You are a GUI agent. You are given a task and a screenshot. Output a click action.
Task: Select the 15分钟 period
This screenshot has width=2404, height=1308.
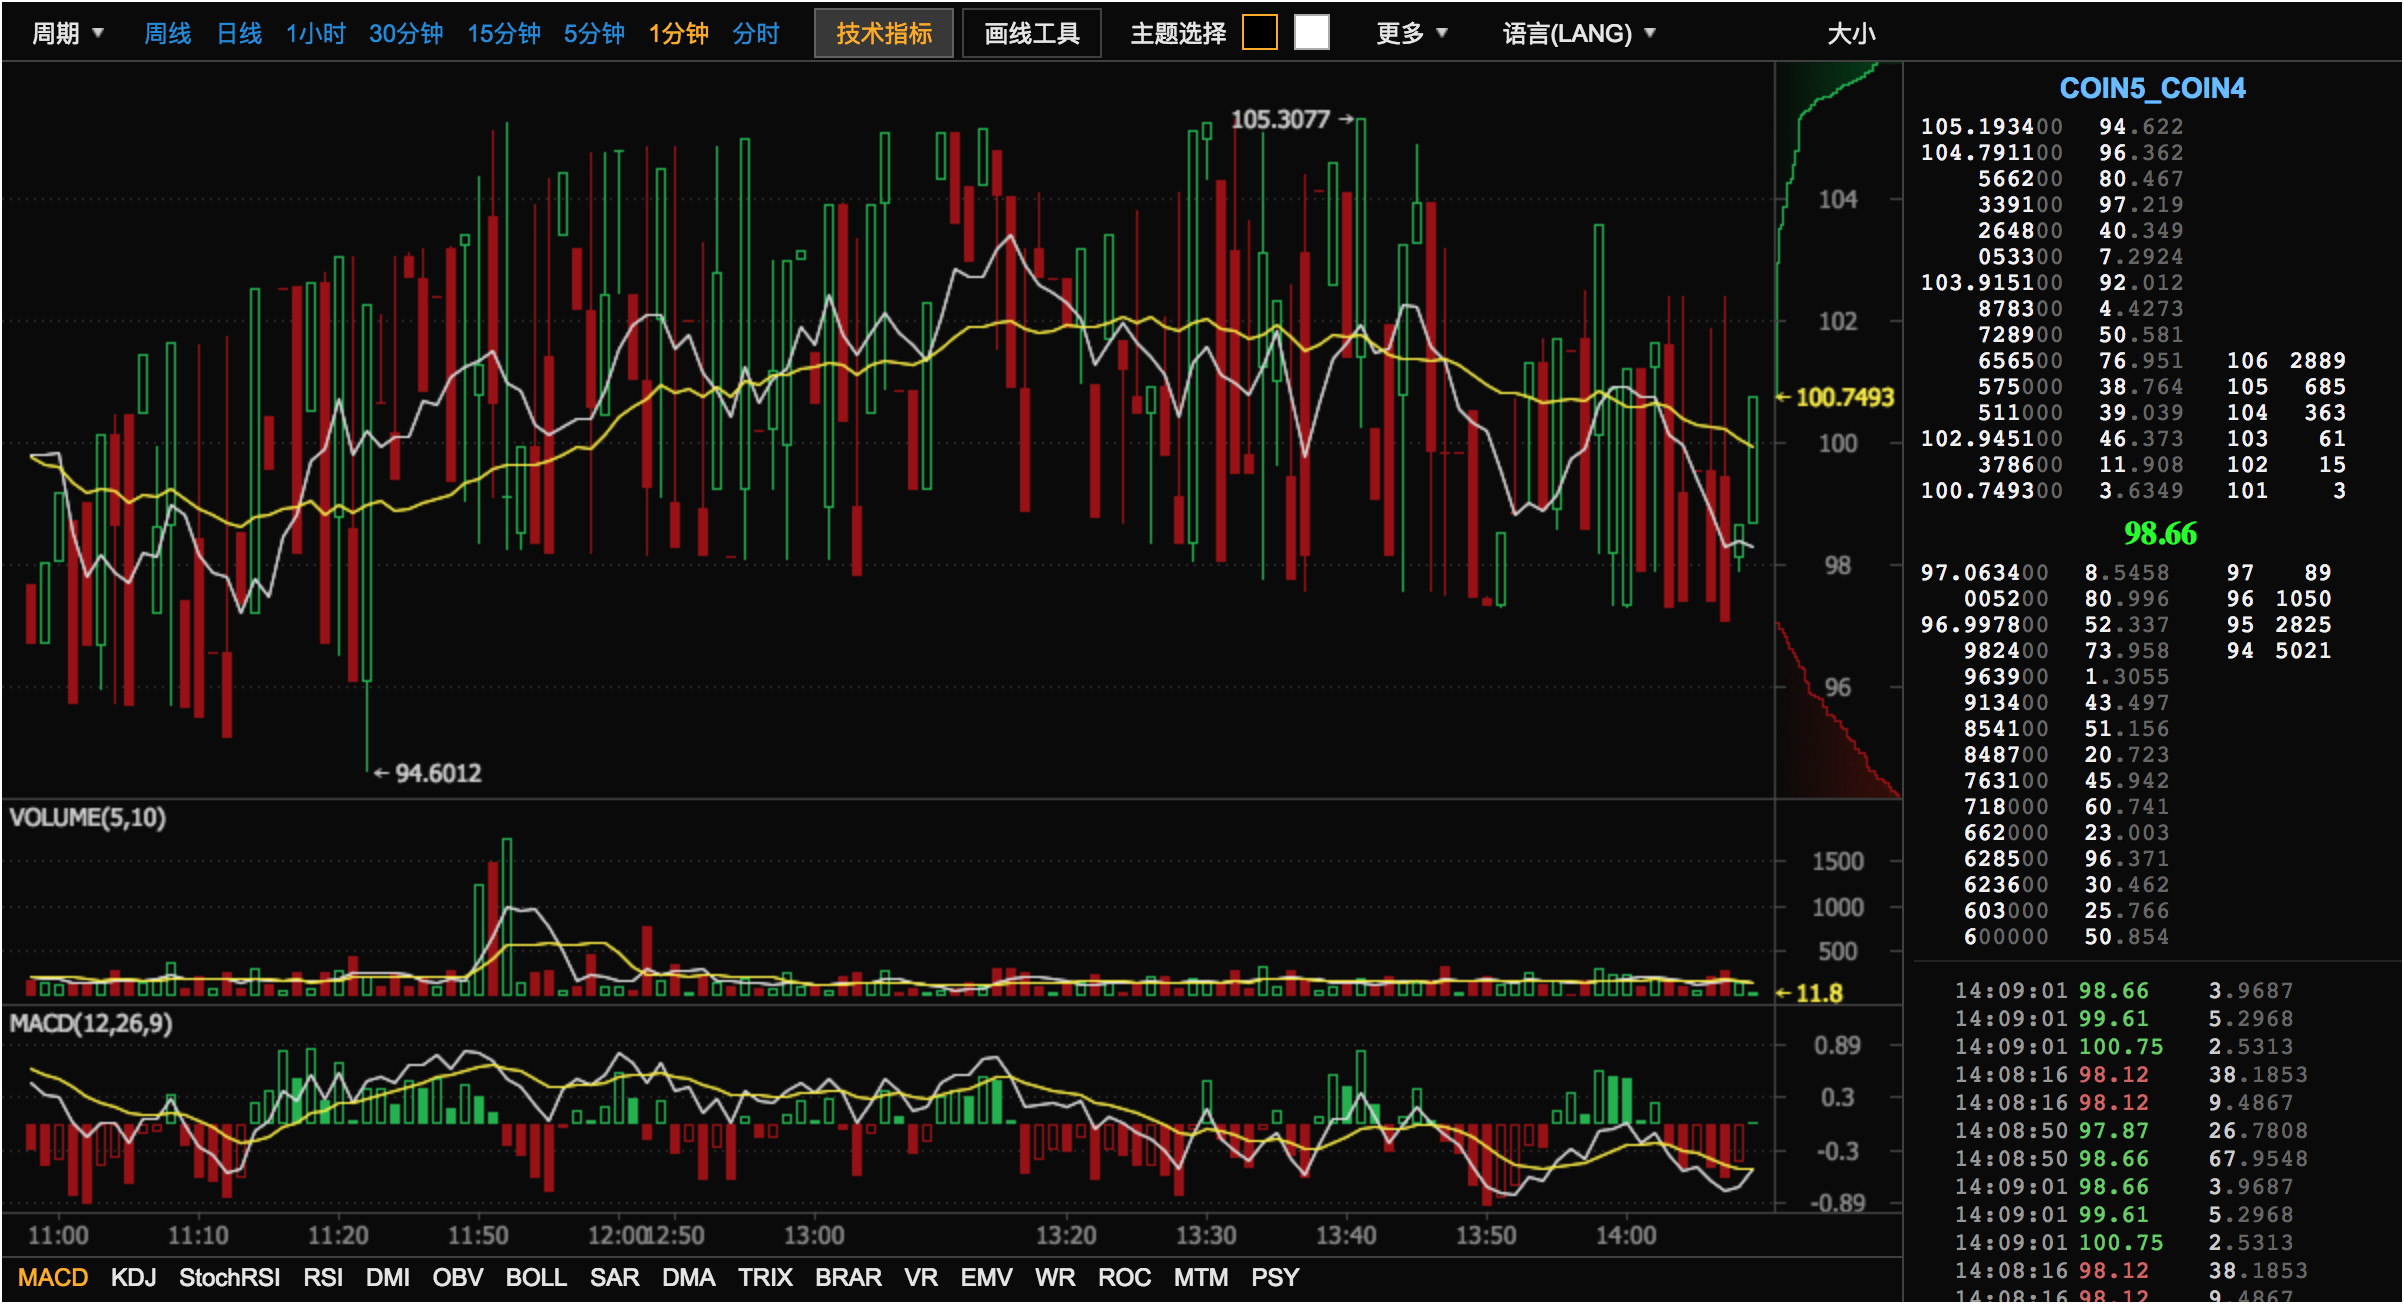503,33
